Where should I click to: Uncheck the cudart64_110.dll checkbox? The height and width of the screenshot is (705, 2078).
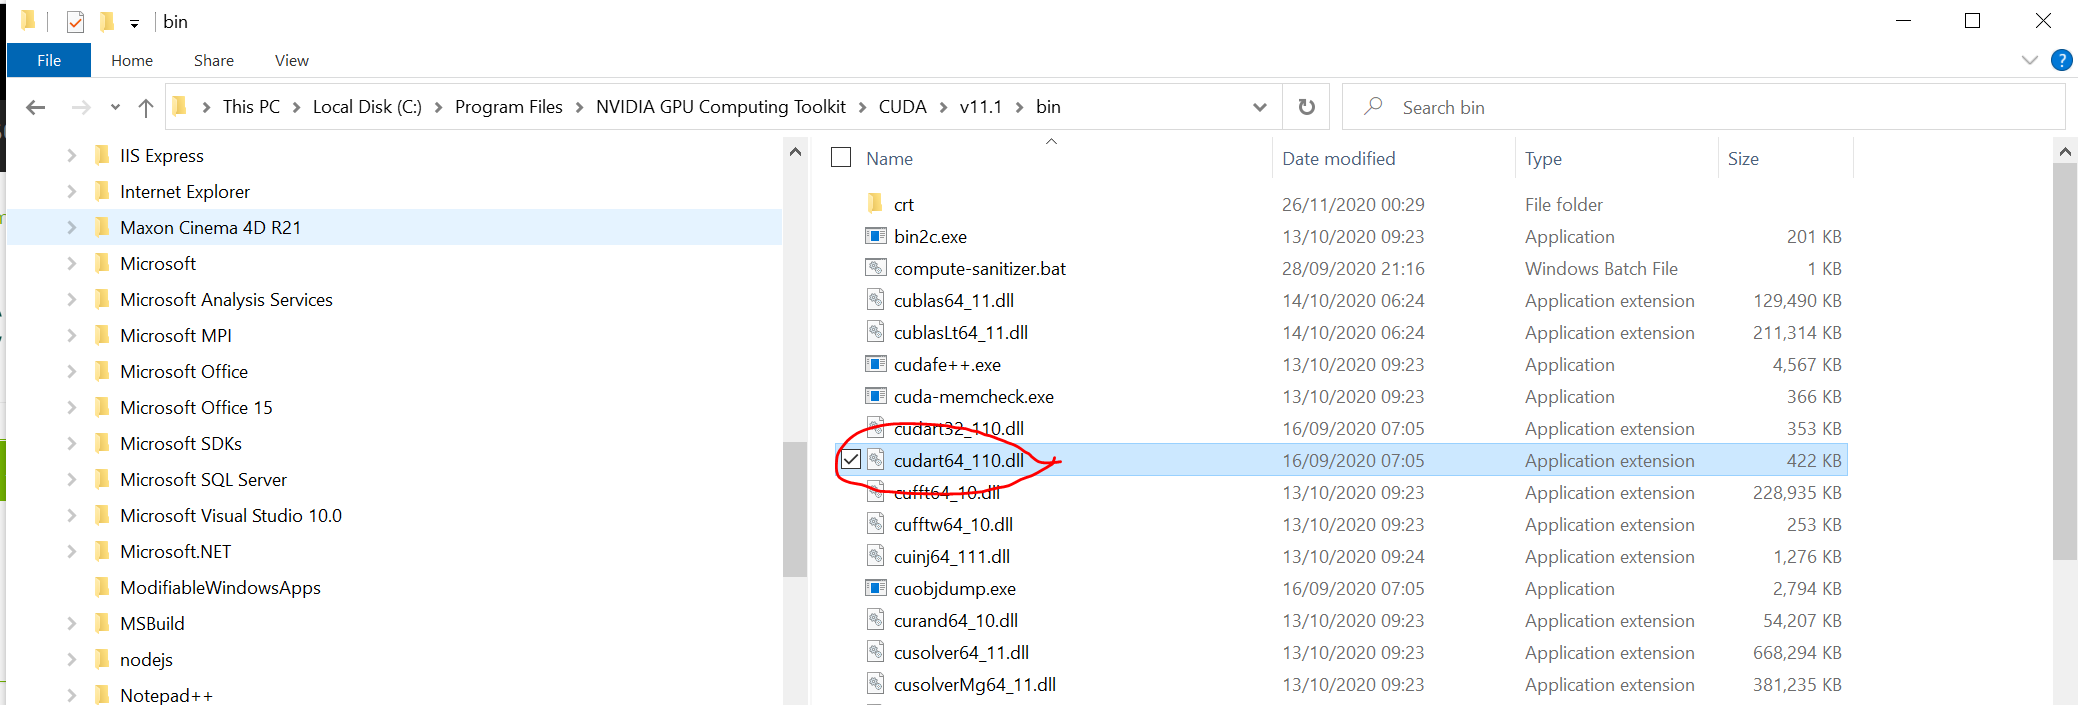click(x=851, y=460)
